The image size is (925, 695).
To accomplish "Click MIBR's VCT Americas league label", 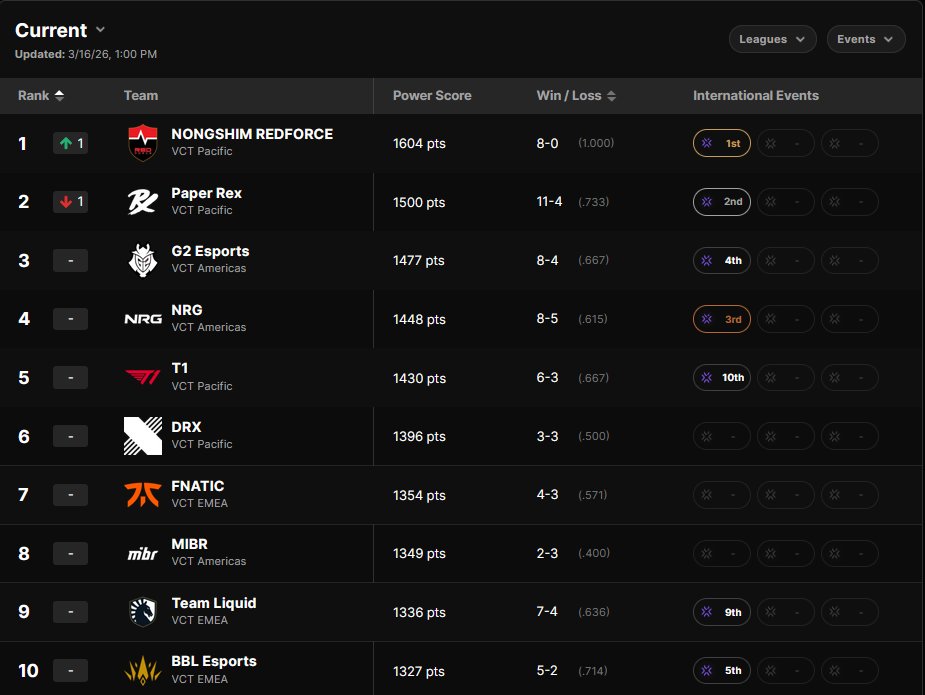I will click(209, 562).
